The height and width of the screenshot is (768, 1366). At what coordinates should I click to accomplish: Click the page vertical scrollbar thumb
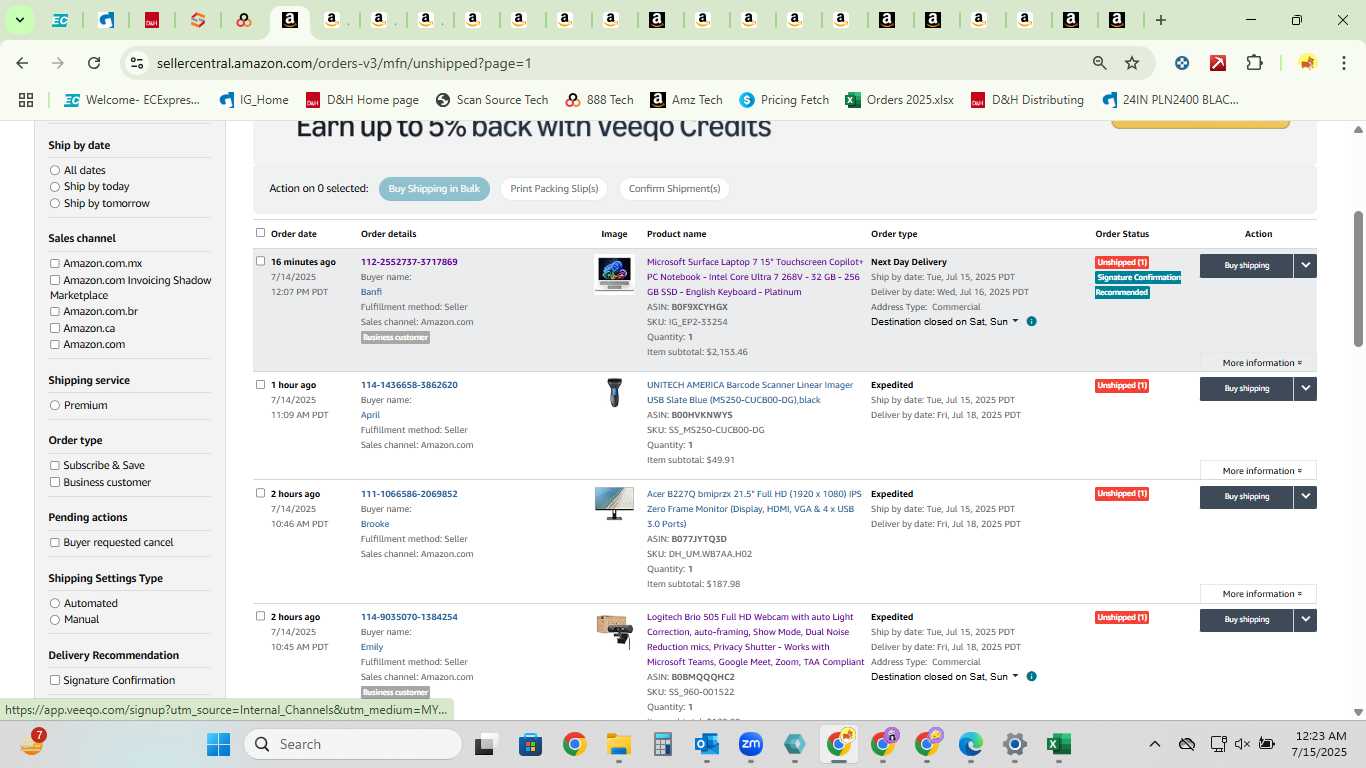coord(1358,279)
